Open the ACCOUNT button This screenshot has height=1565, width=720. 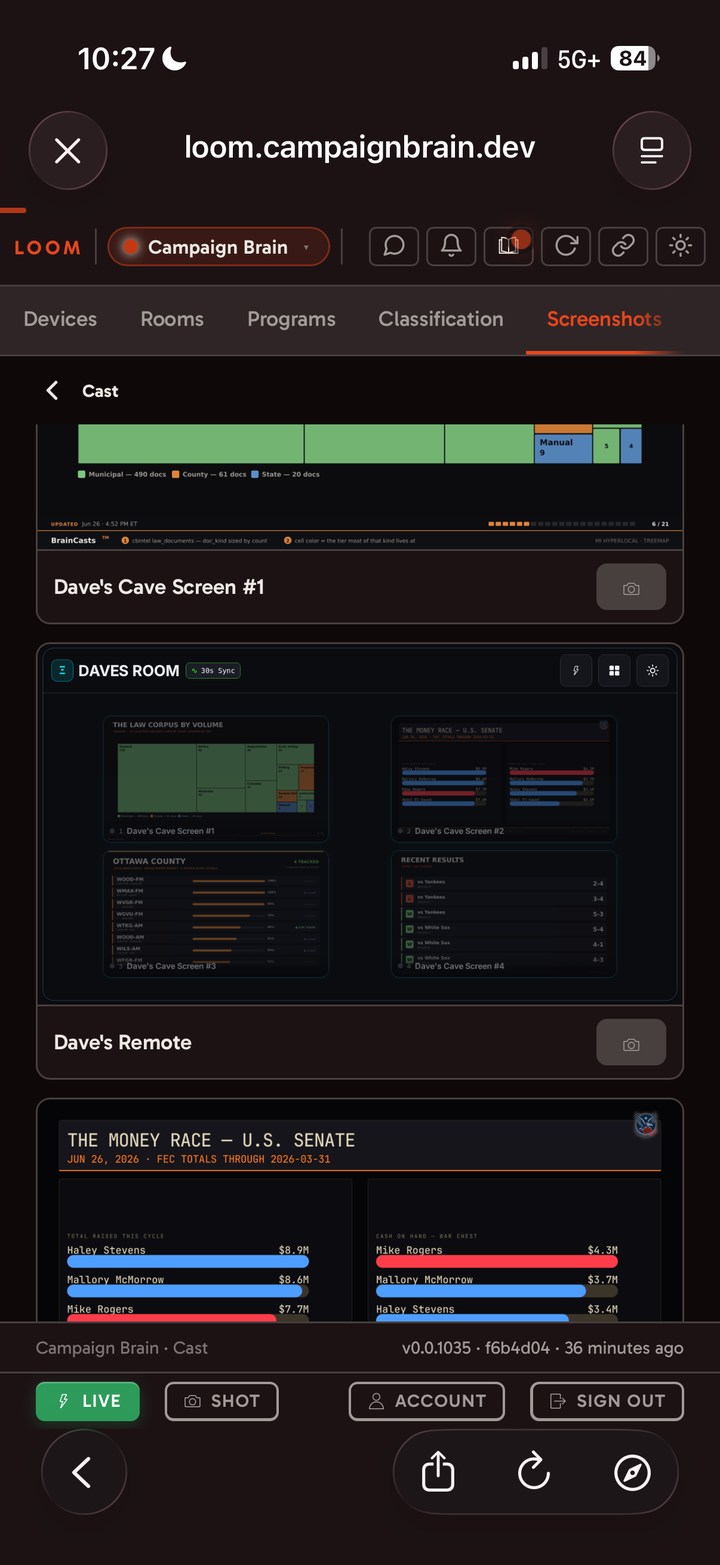(x=429, y=1401)
